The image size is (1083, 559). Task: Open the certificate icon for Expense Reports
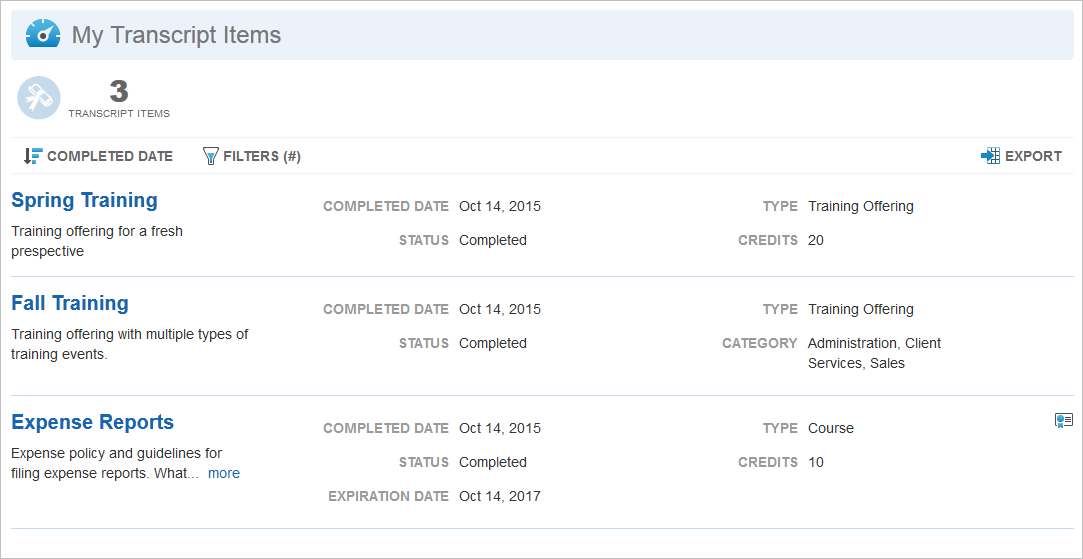pyautogui.click(x=1064, y=420)
